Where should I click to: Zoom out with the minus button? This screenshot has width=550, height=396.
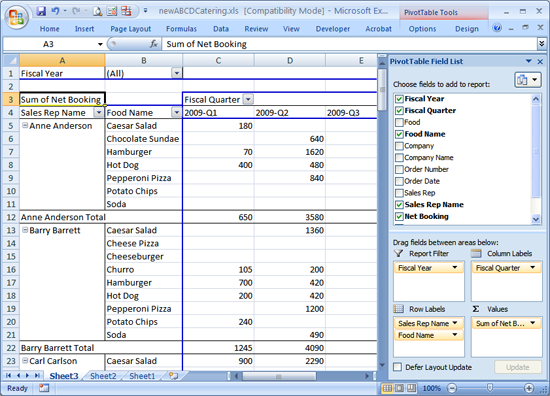coord(452,388)
